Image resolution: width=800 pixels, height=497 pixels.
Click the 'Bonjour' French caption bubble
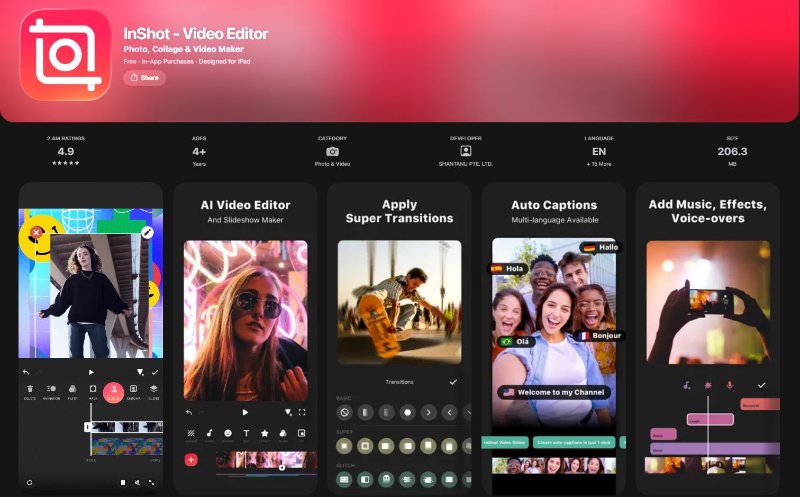pos(600,336)
